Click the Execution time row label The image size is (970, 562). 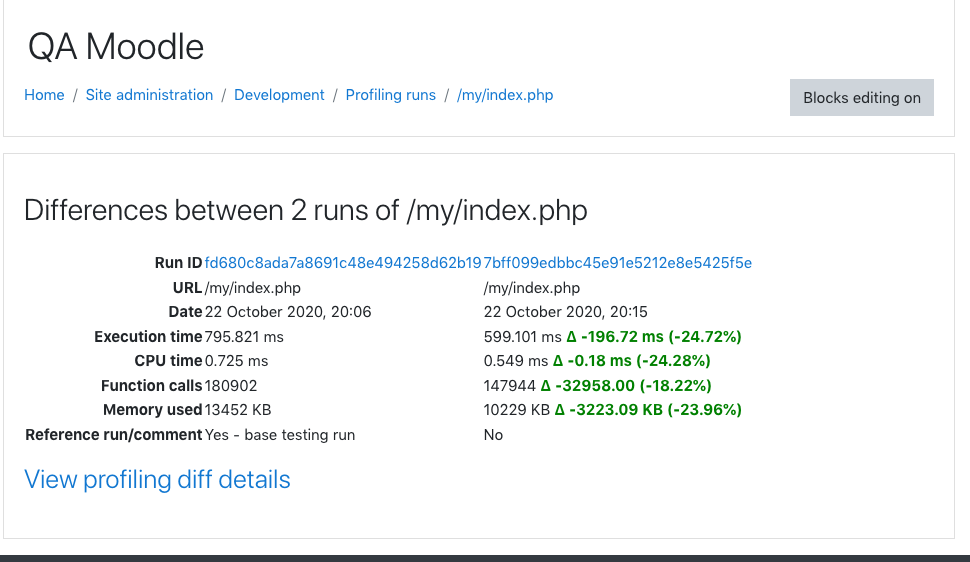pos(148,337)
